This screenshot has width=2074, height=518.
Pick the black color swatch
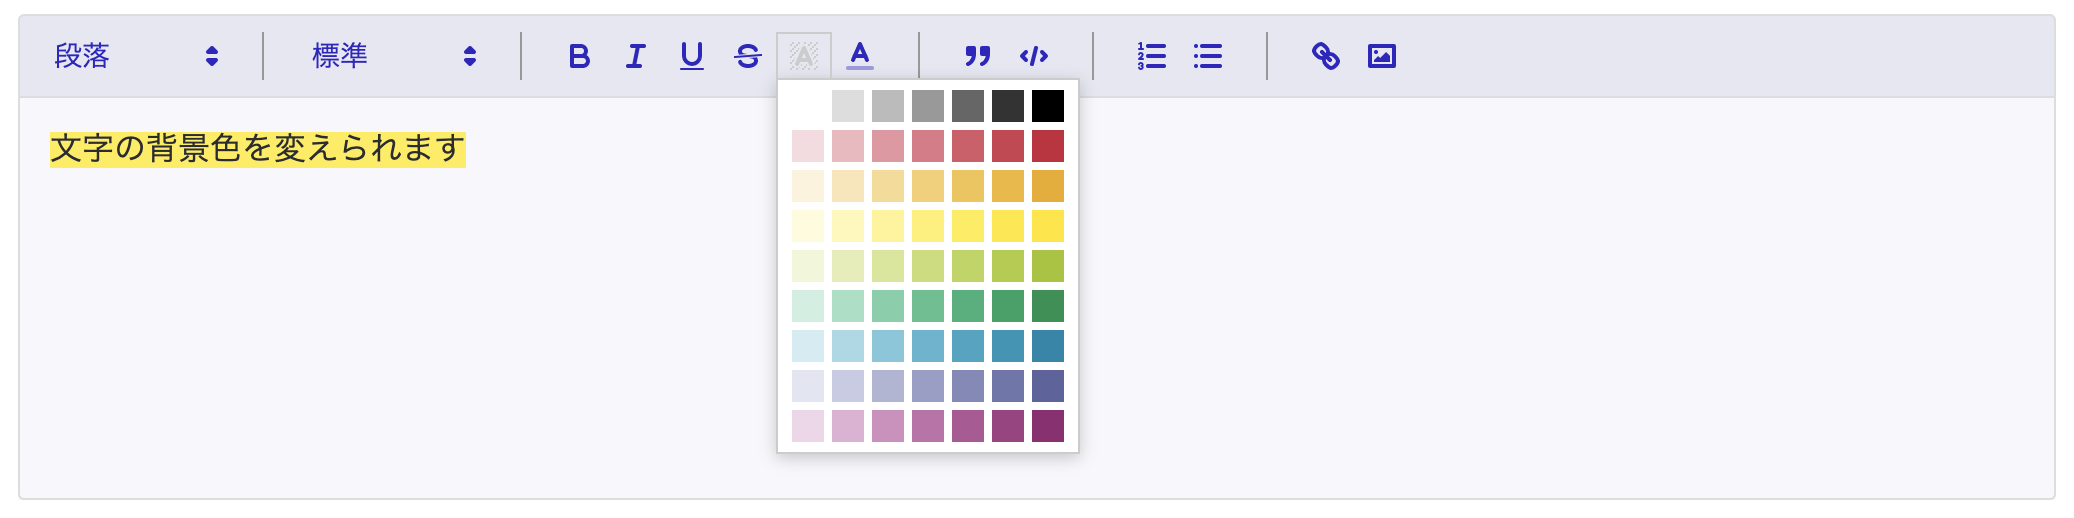[x=1047, y=106]
